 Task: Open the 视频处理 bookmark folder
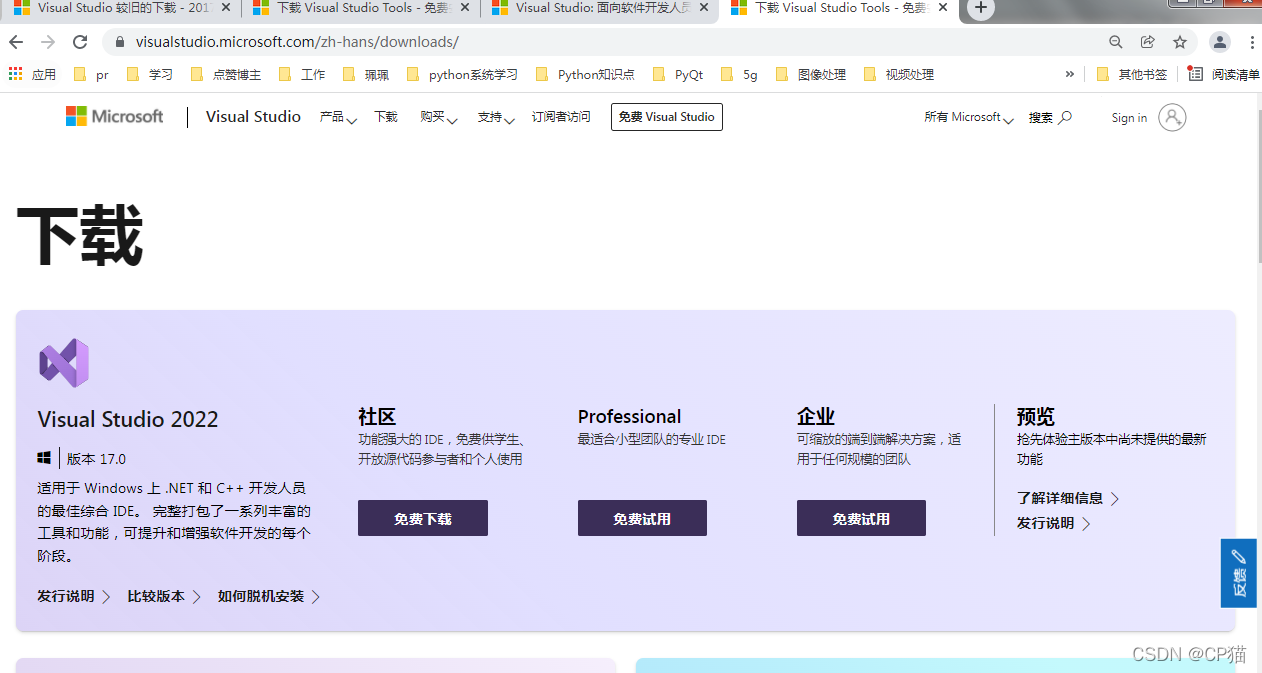(x=898, y=74)
